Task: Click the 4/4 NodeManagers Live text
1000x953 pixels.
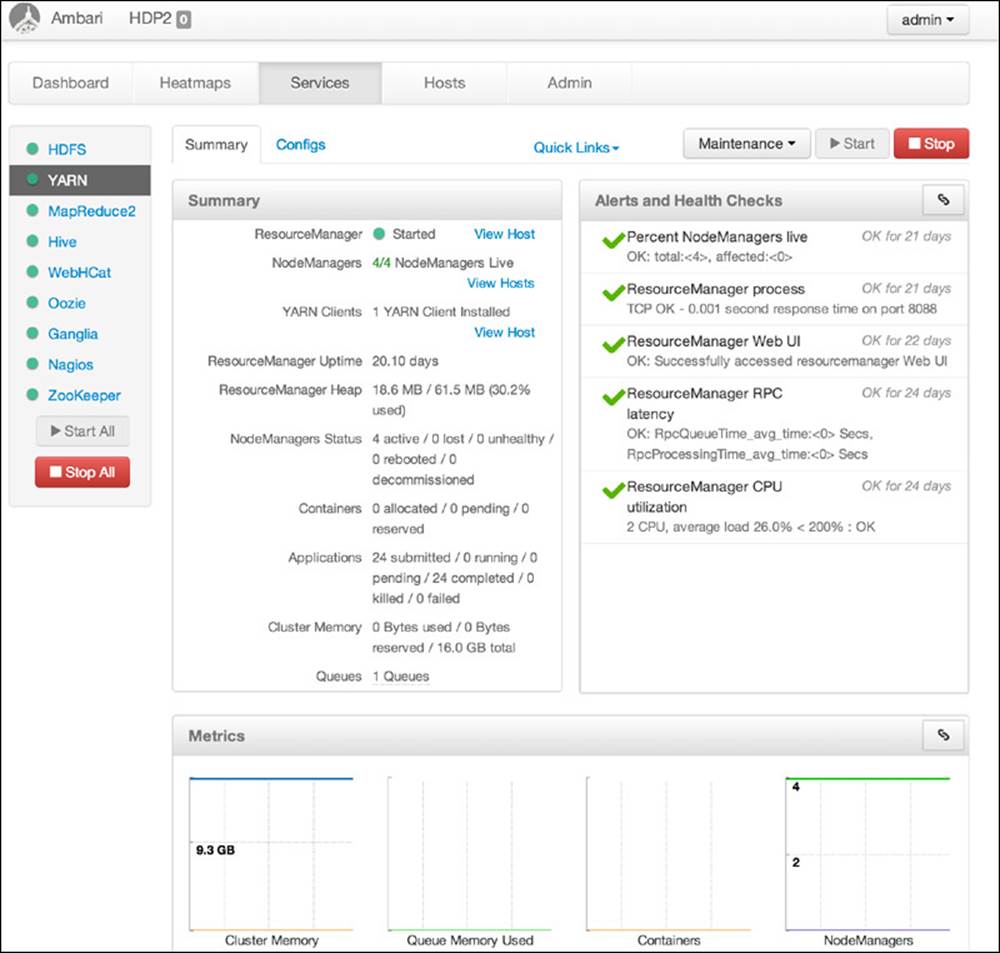Action: (443, 262)
